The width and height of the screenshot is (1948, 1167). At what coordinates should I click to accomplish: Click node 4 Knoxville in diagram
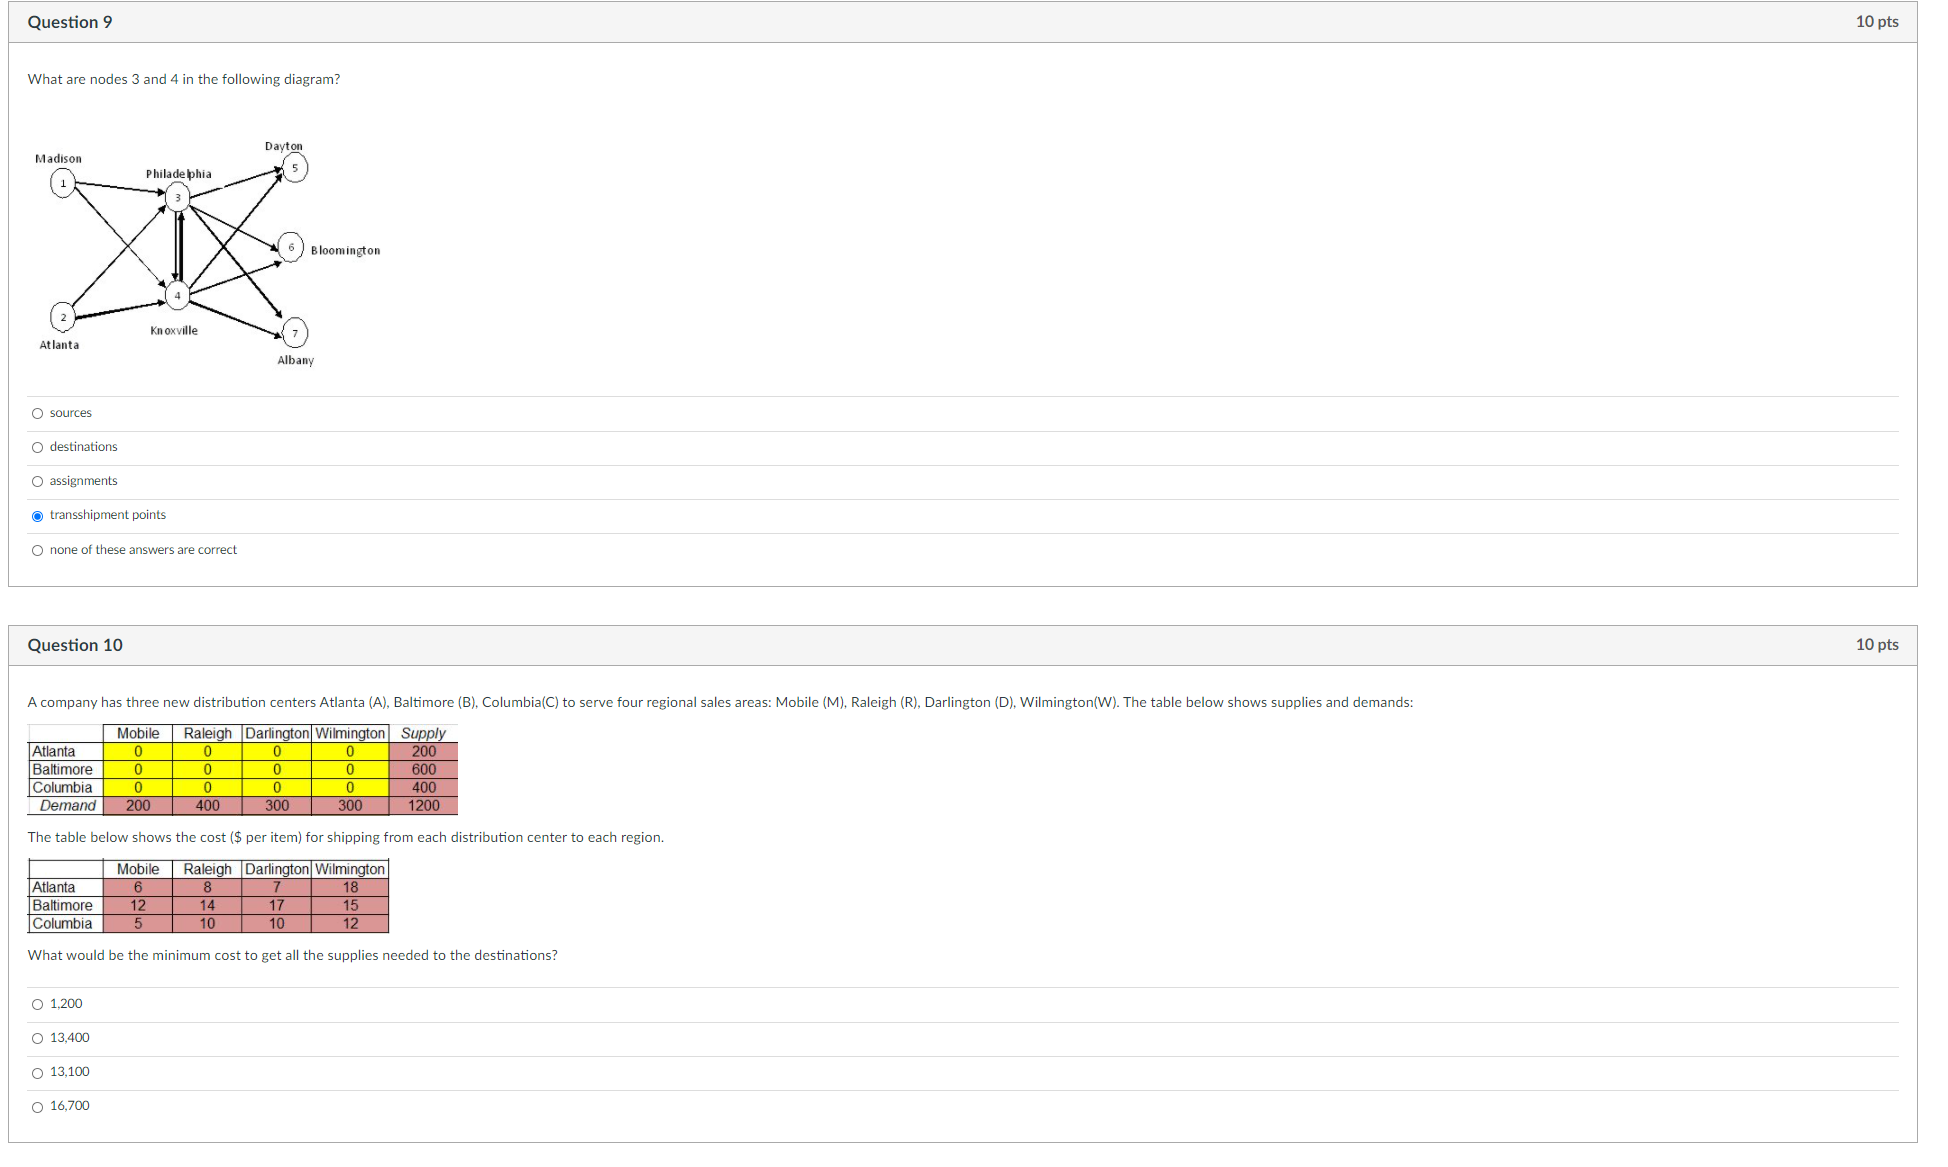click(x=177, y=295)
